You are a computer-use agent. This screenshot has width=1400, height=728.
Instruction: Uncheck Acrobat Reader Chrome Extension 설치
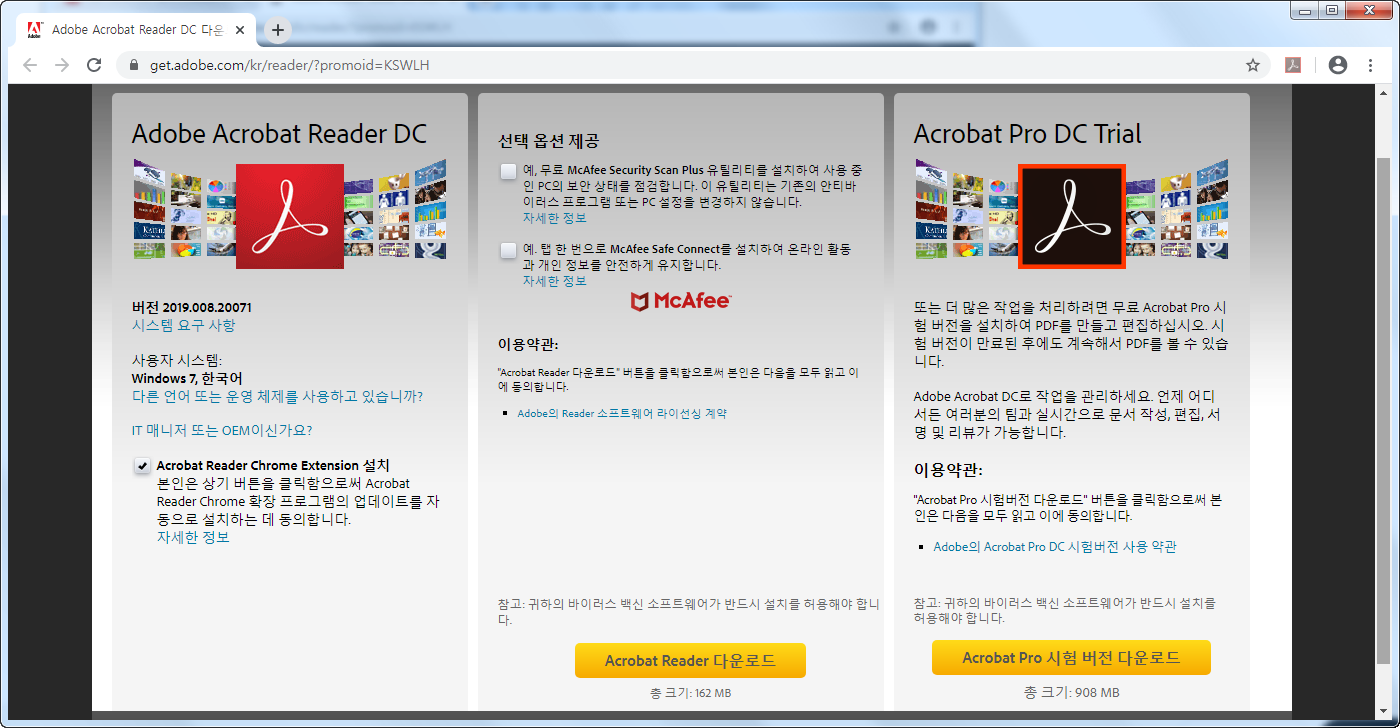tap(142, 466)
